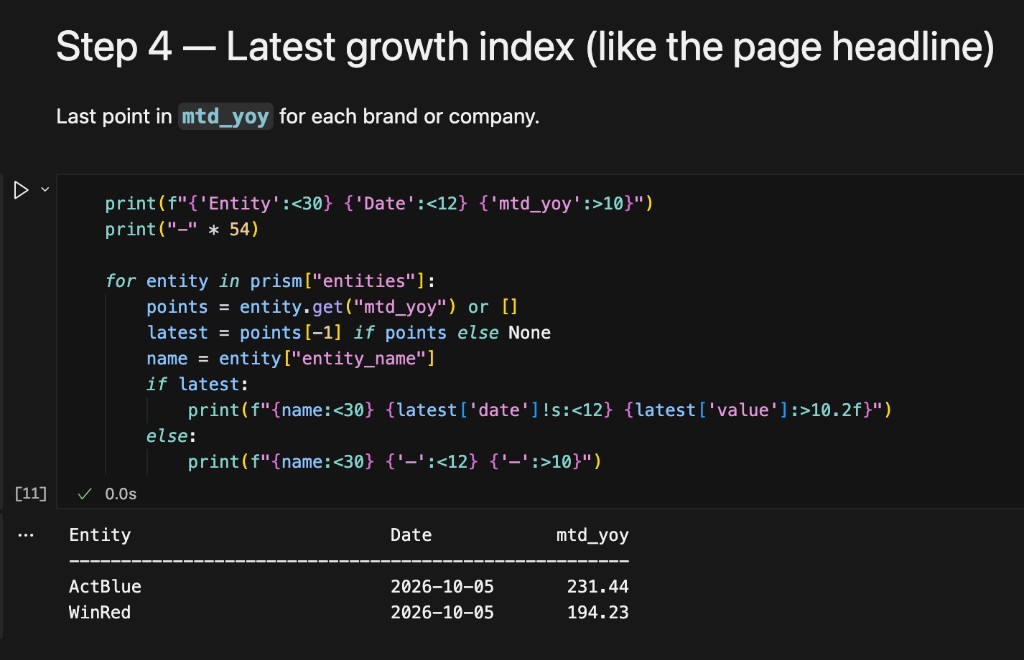Click the 0.0s execution time
This screenshot has width=1024, height=660.
pyautogui.click(x=121, y=494)
